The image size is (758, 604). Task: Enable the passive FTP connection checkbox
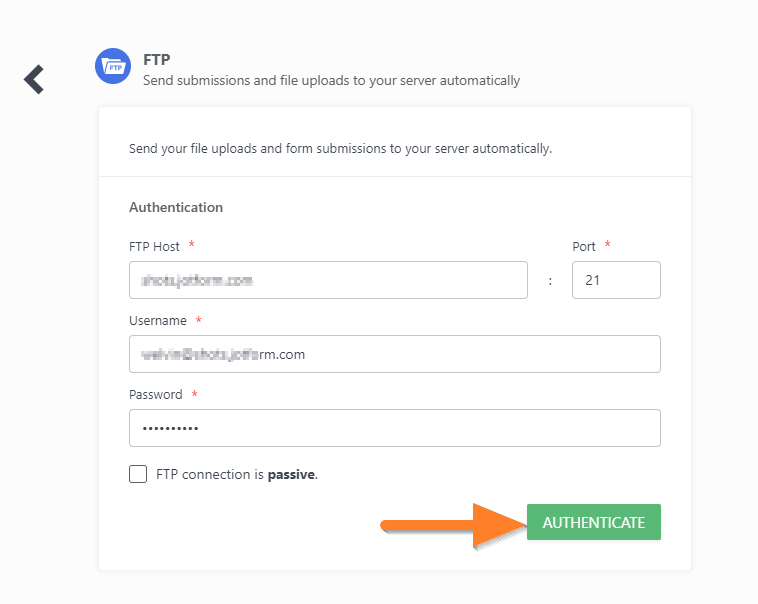(138, 474)
